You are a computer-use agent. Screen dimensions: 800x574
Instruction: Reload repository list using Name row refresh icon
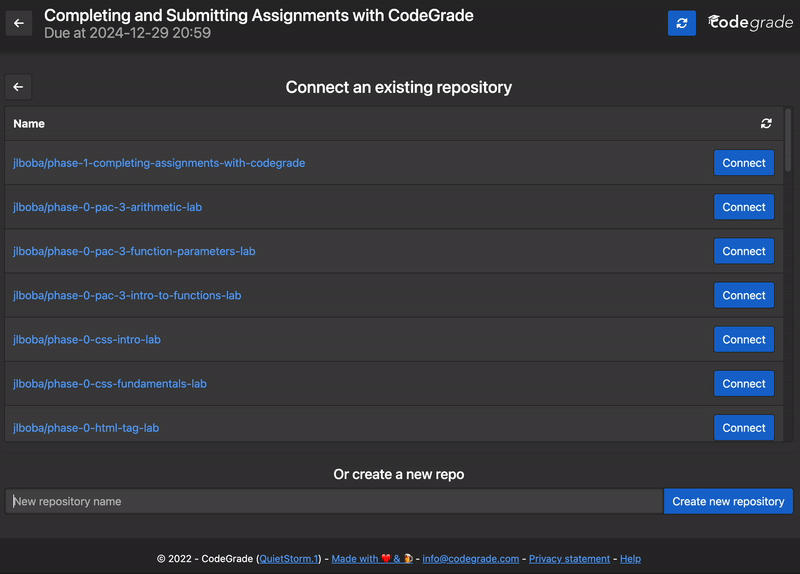point(766,123)
